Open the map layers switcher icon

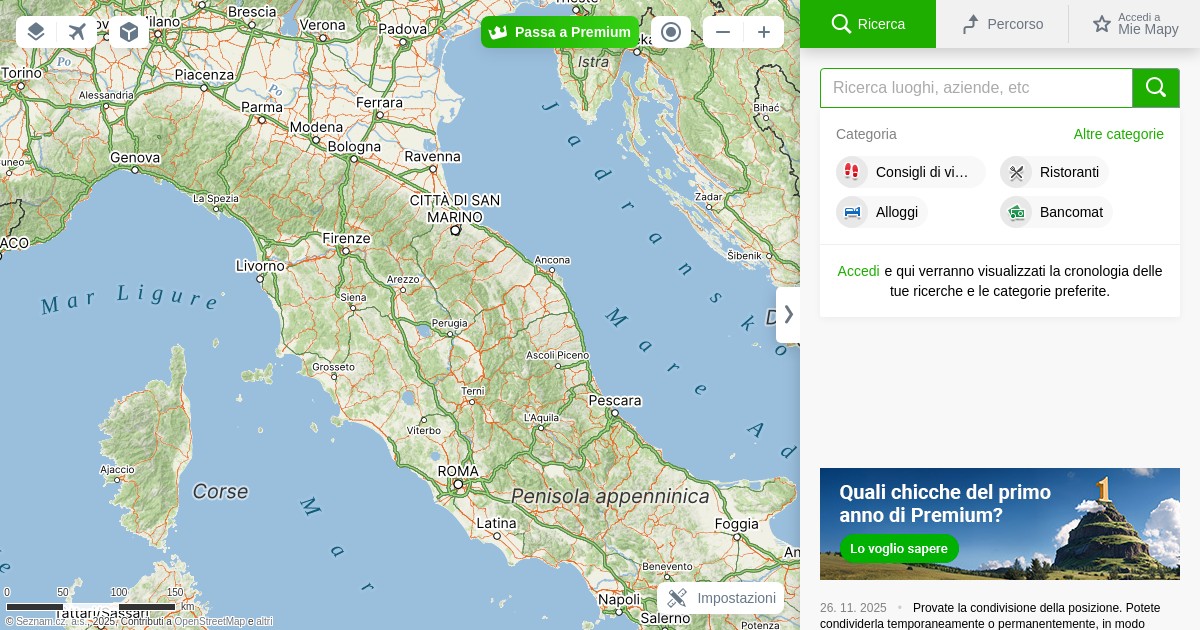36,32
